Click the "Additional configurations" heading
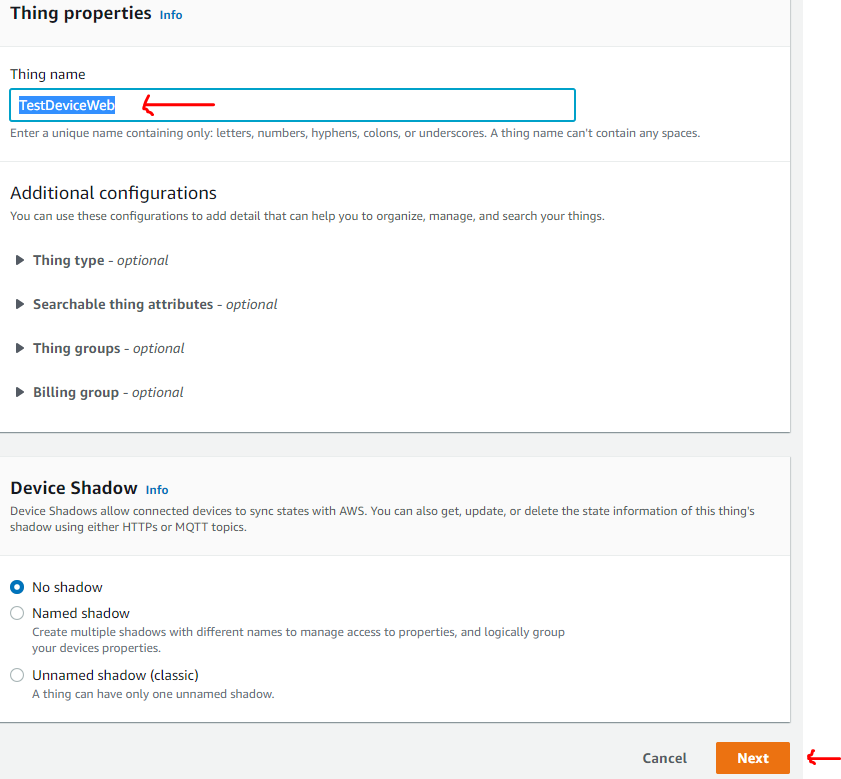The height and width of the screenshot is (779, 841). coord(113,193)
